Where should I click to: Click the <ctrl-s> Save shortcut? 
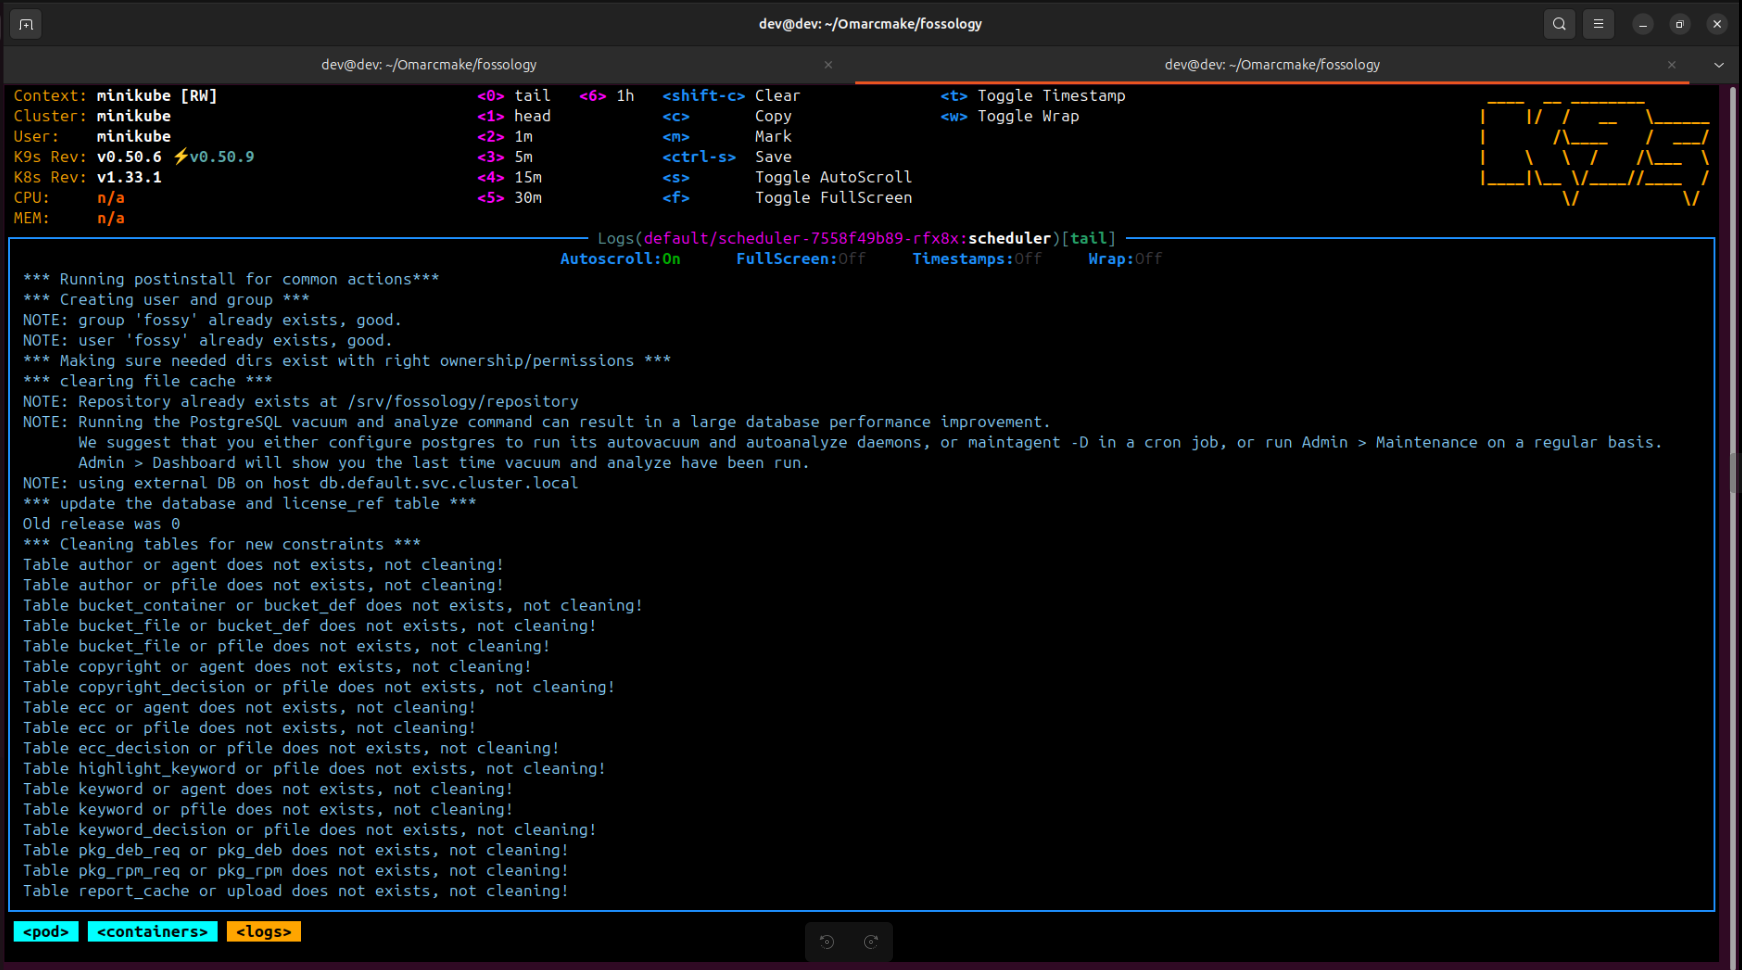click(727, 157)
